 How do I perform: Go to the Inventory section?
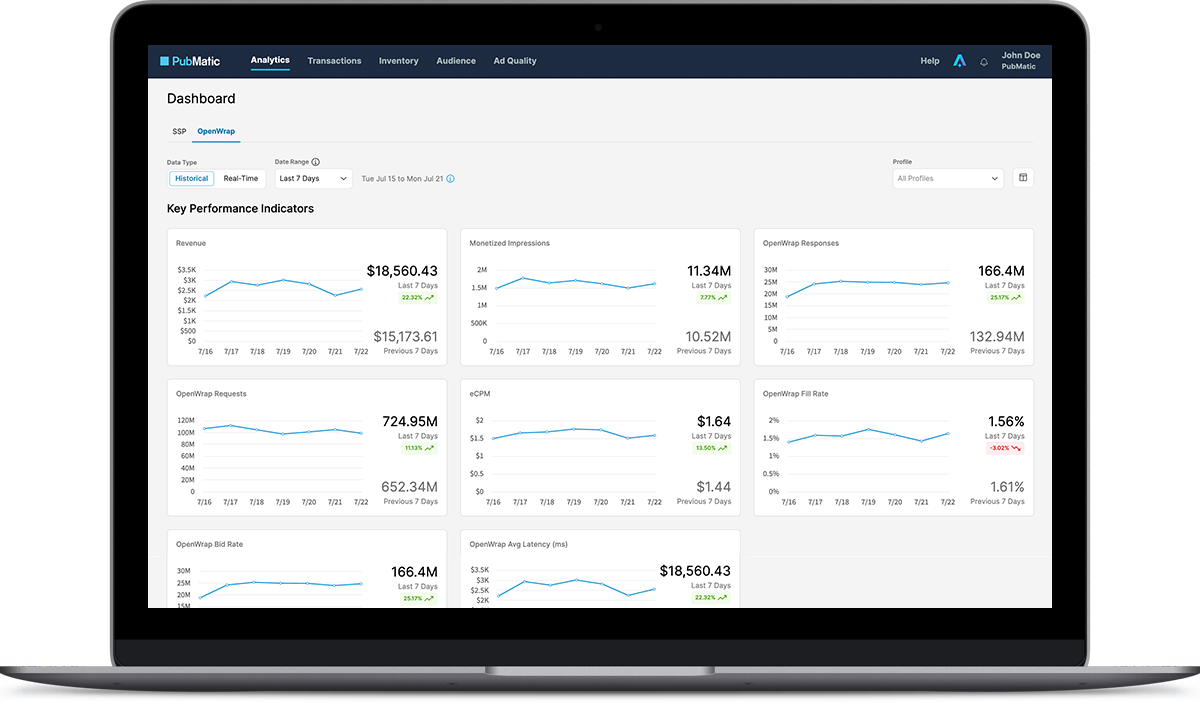(398, 61)
